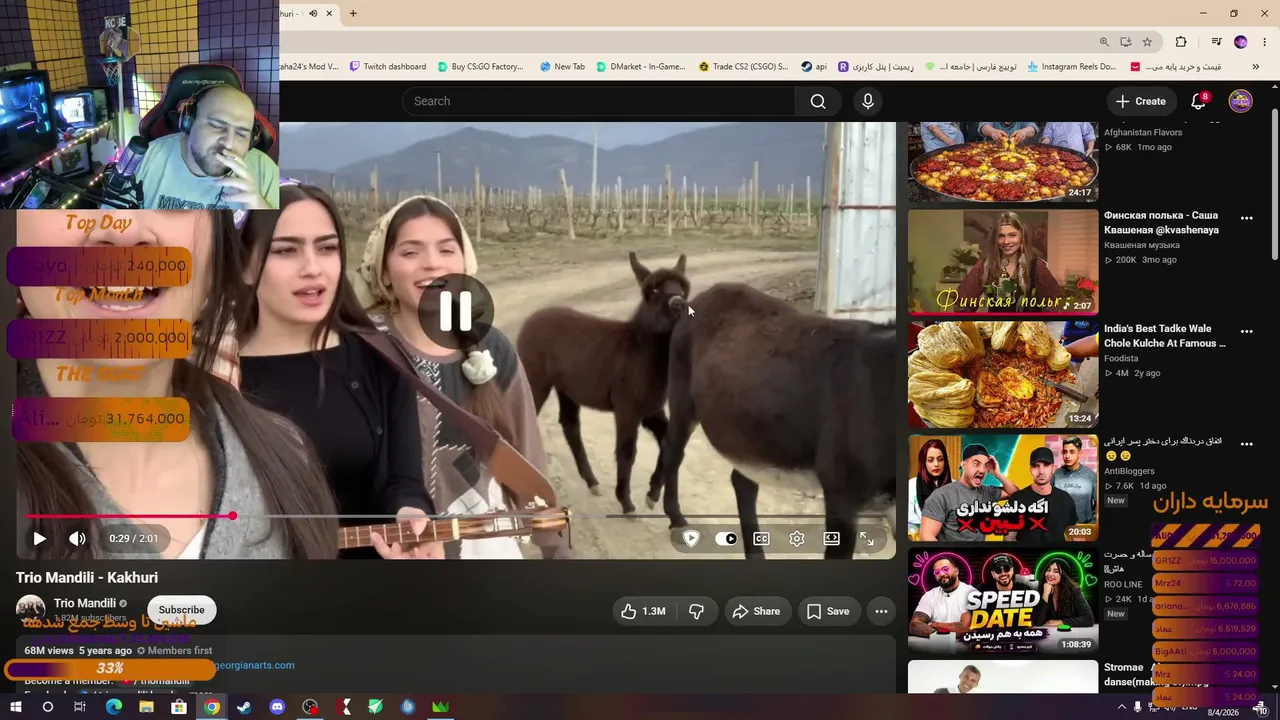Open the New Tab bookmark

tap(562, 67)
